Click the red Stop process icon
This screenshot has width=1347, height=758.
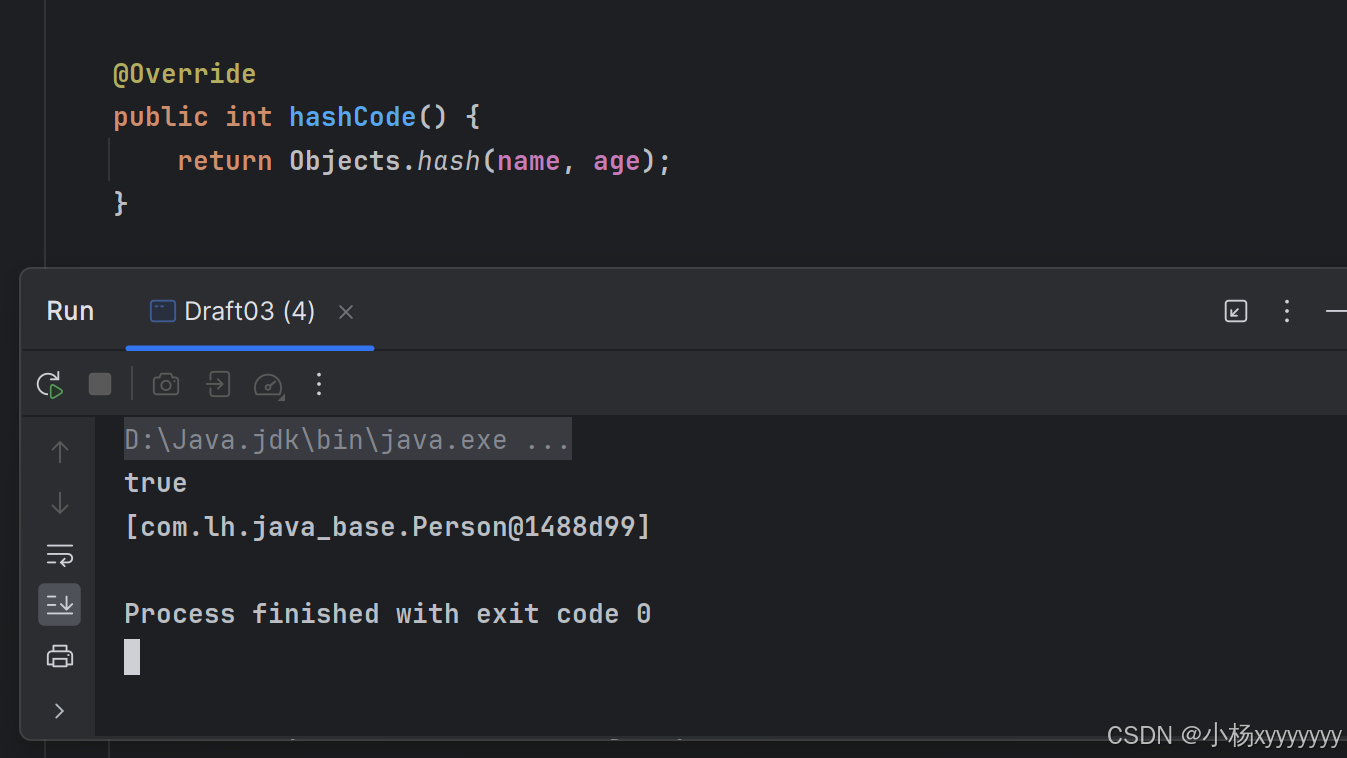point(100,384)
